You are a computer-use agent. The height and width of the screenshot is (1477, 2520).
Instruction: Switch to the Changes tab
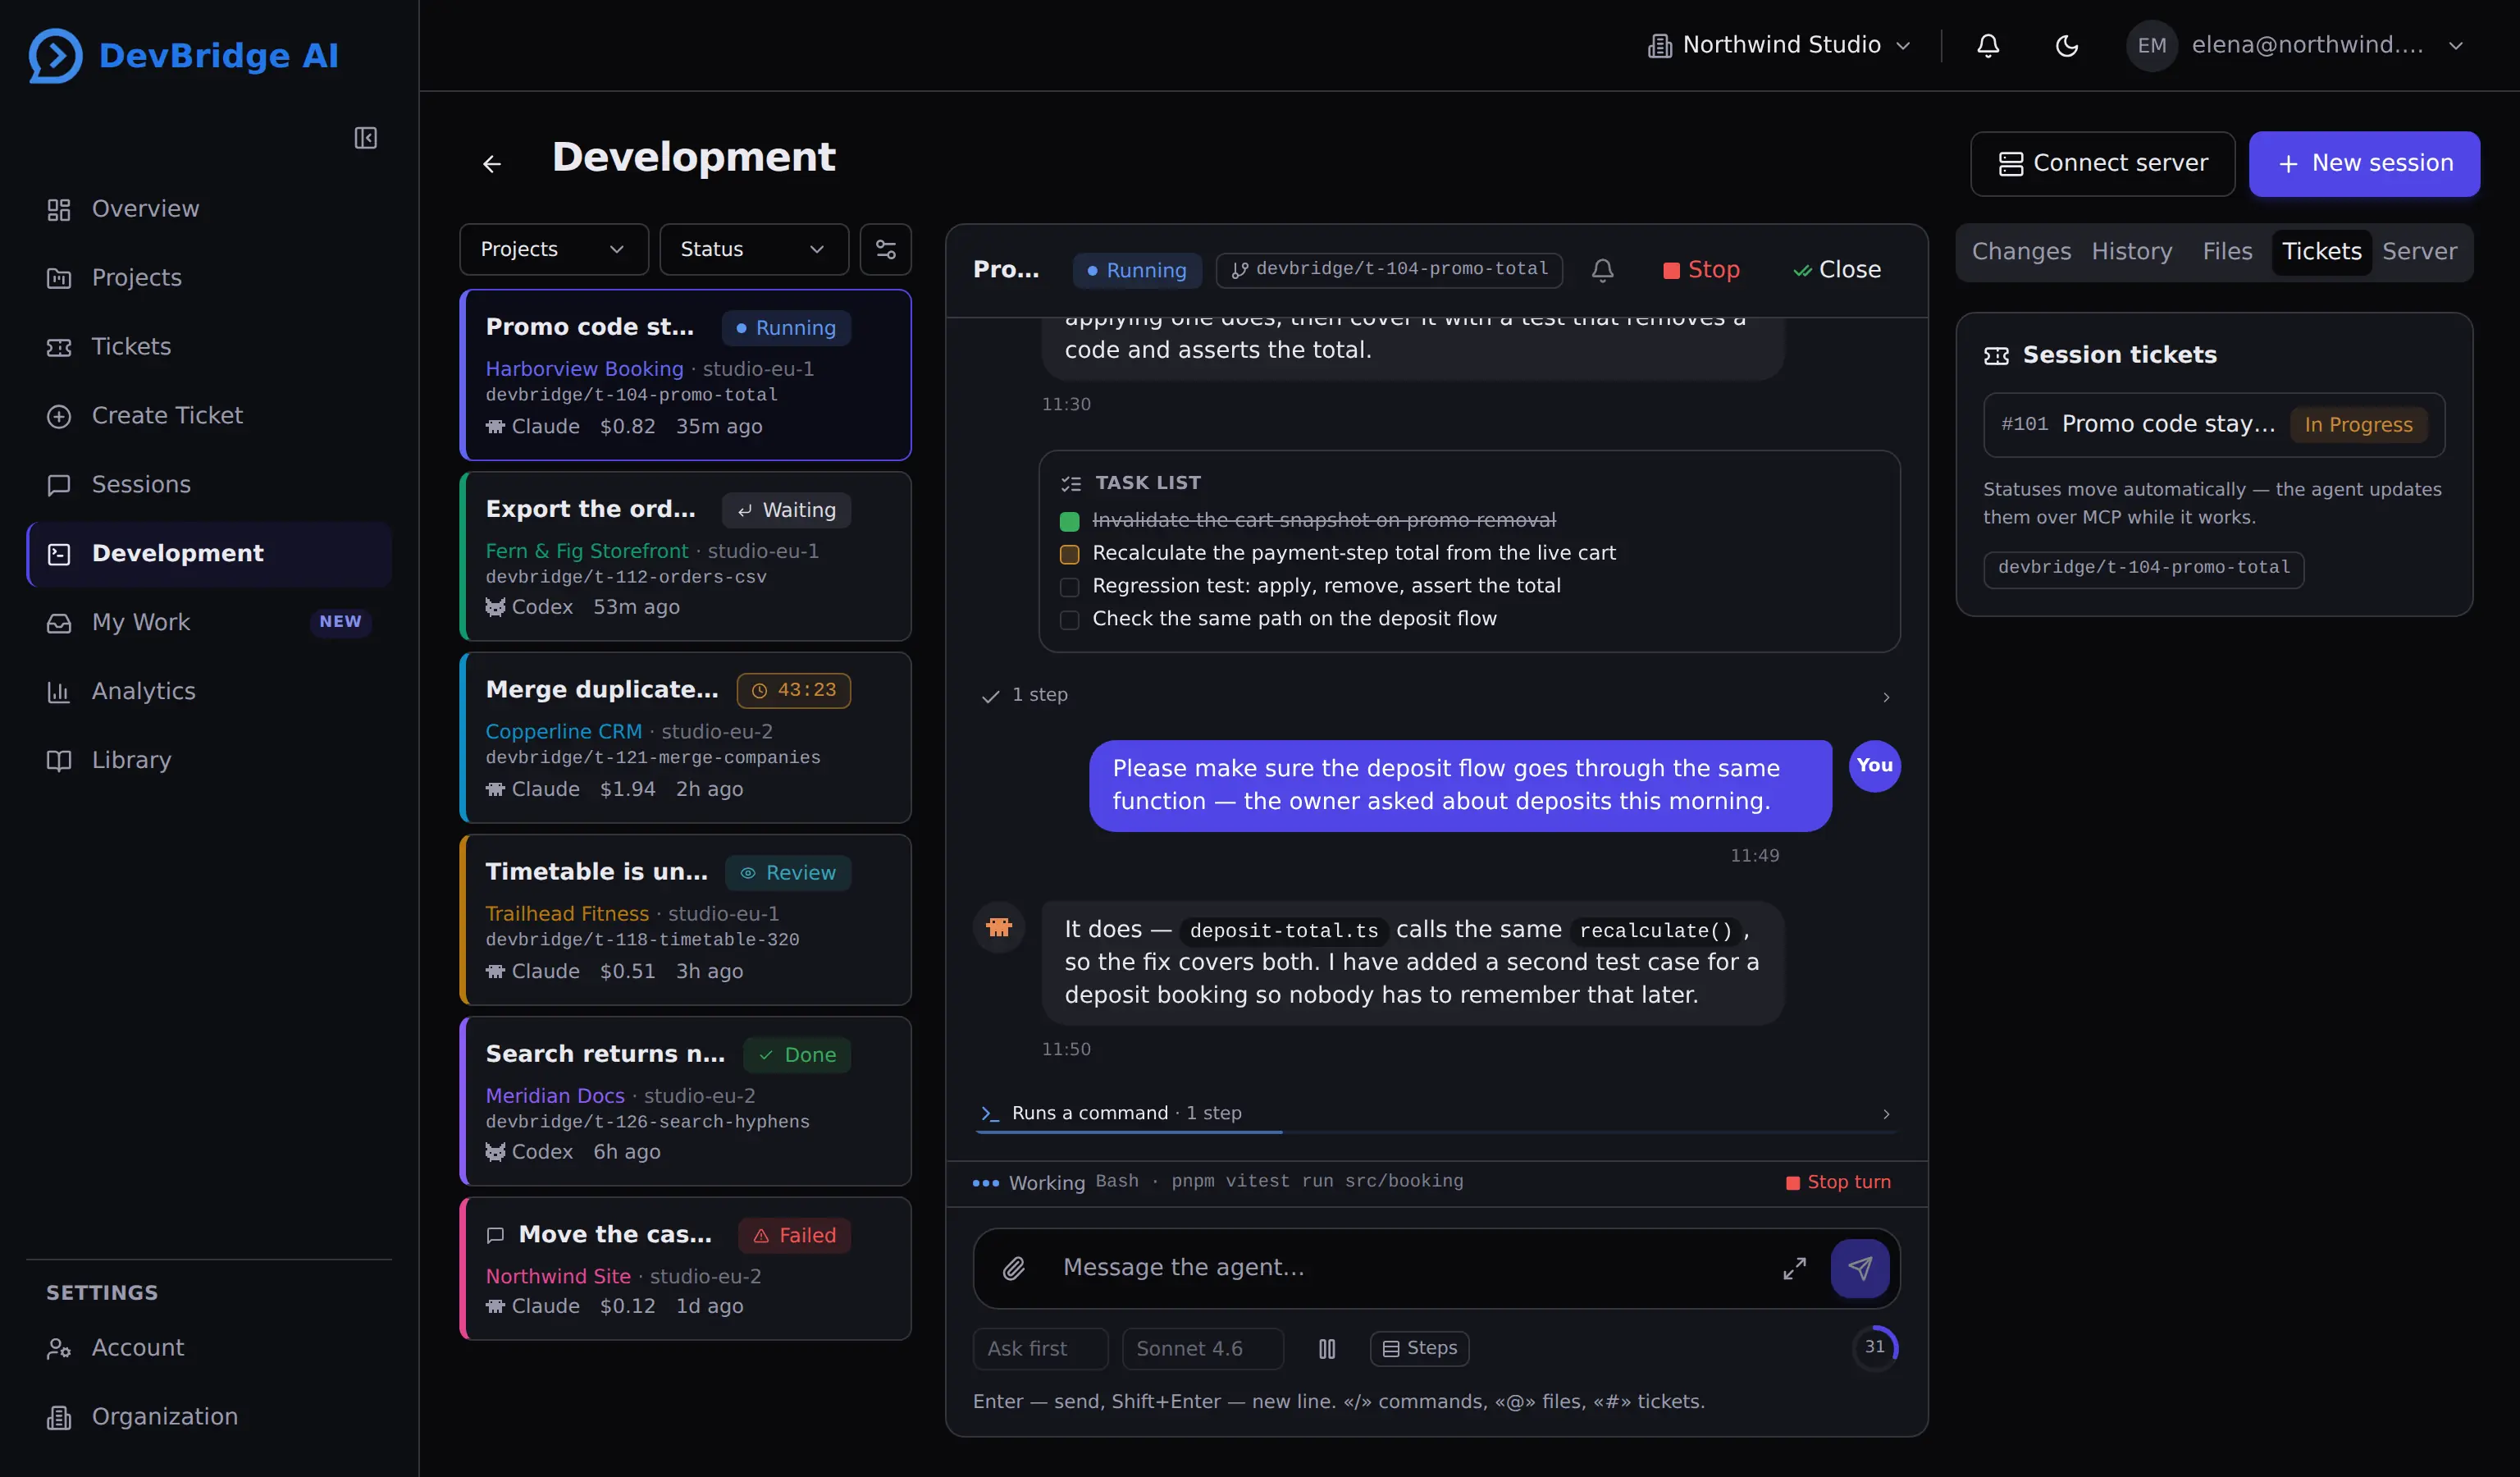2020,252
